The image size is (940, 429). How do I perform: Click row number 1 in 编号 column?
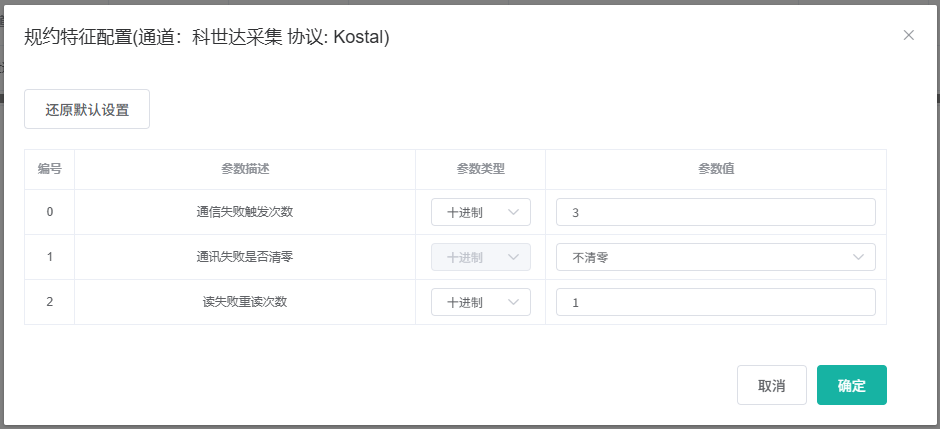50,257
